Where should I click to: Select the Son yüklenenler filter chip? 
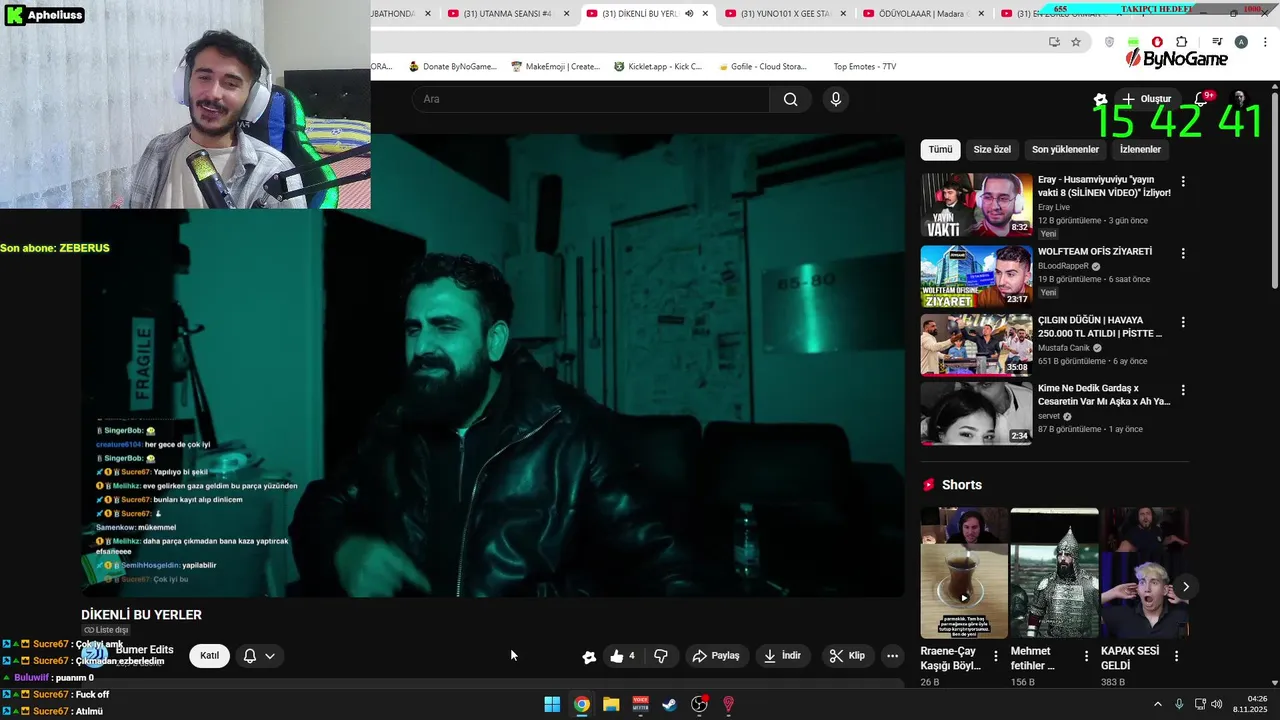(x=1065, y=149)
